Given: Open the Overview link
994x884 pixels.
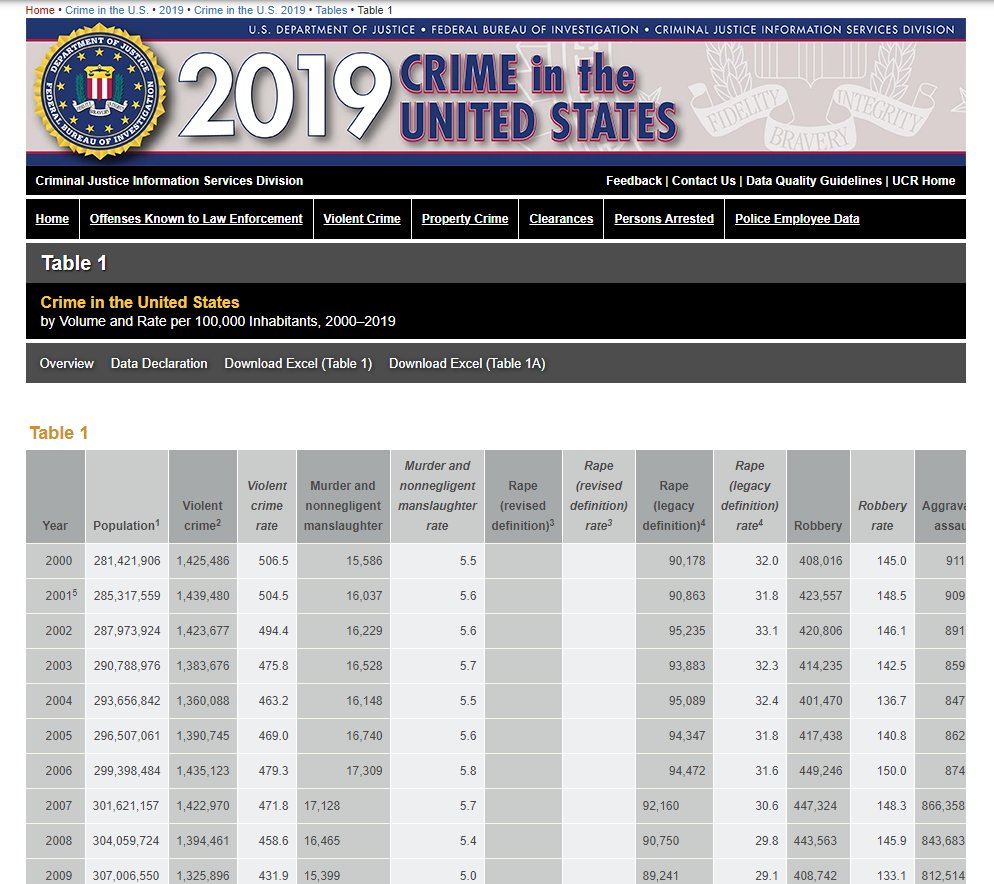Looking at the screenshot, I should pyautogui.click(x=67, y=363).
